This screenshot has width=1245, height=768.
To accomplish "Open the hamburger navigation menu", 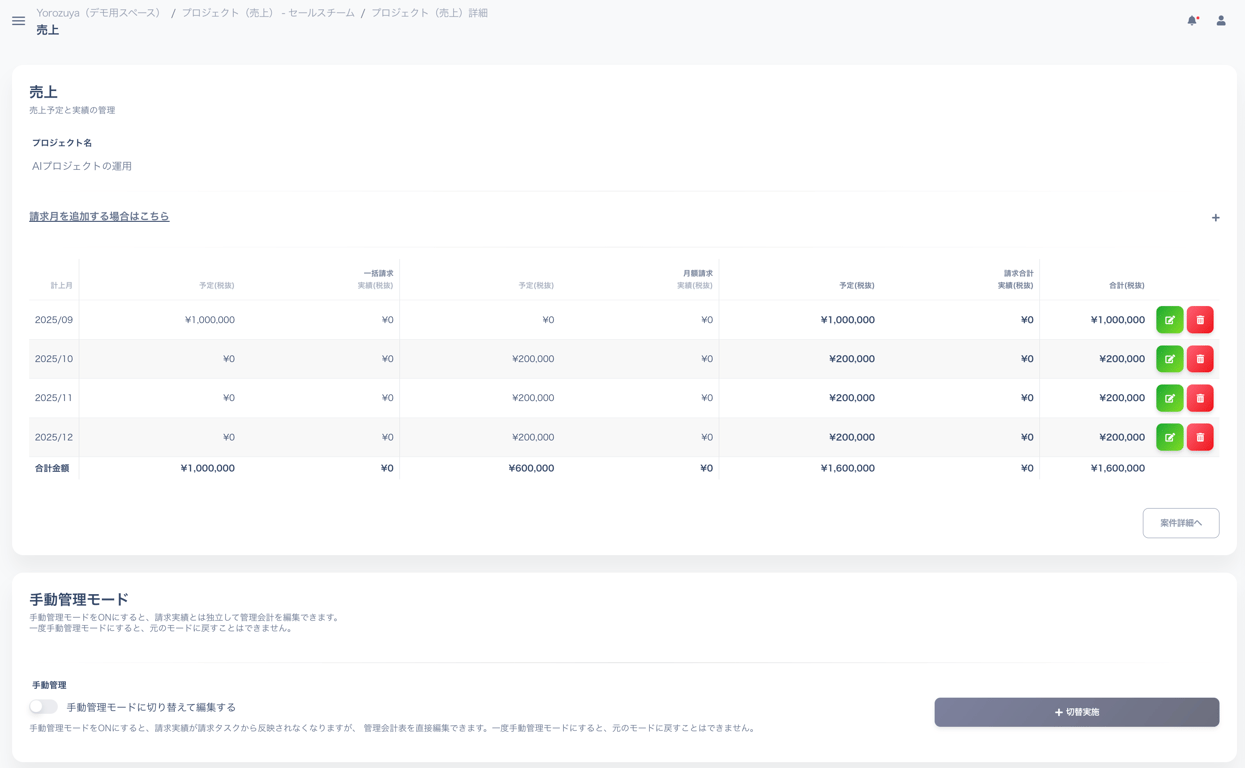I will (x=18, y=20).
